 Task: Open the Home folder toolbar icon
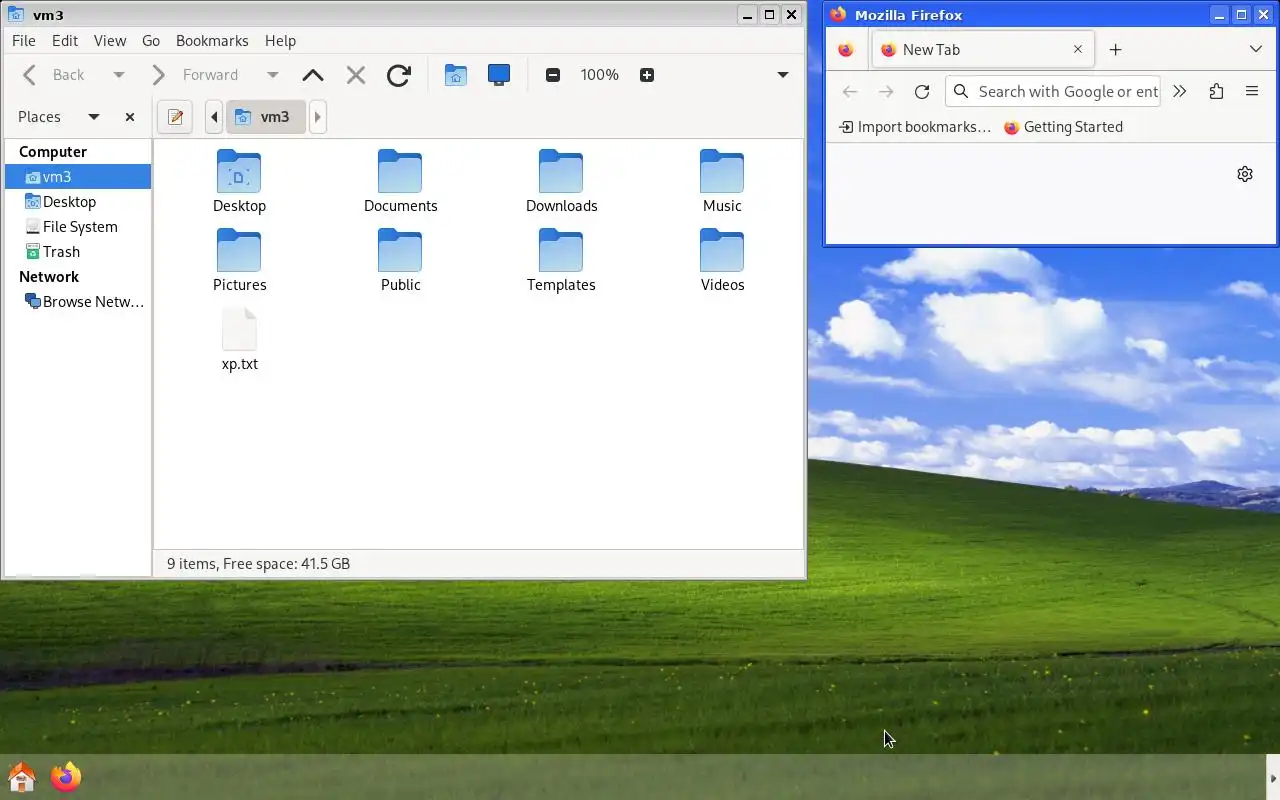coord(456,75)
